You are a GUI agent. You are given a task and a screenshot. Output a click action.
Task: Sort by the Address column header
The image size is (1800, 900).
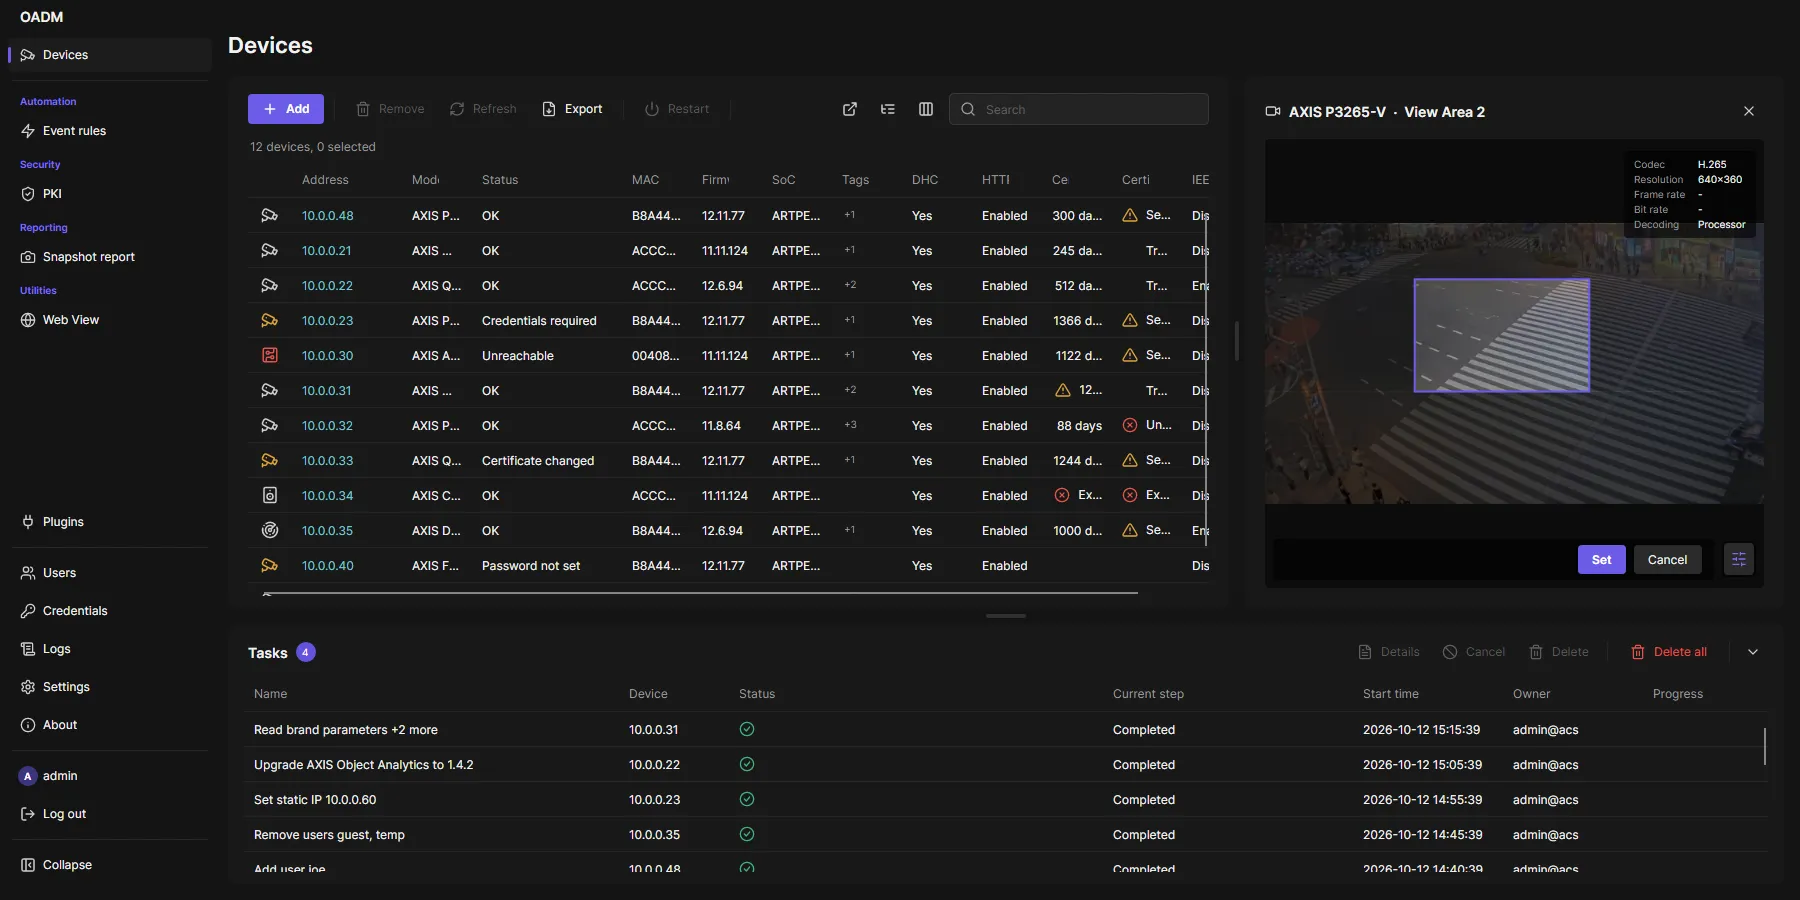325,180
